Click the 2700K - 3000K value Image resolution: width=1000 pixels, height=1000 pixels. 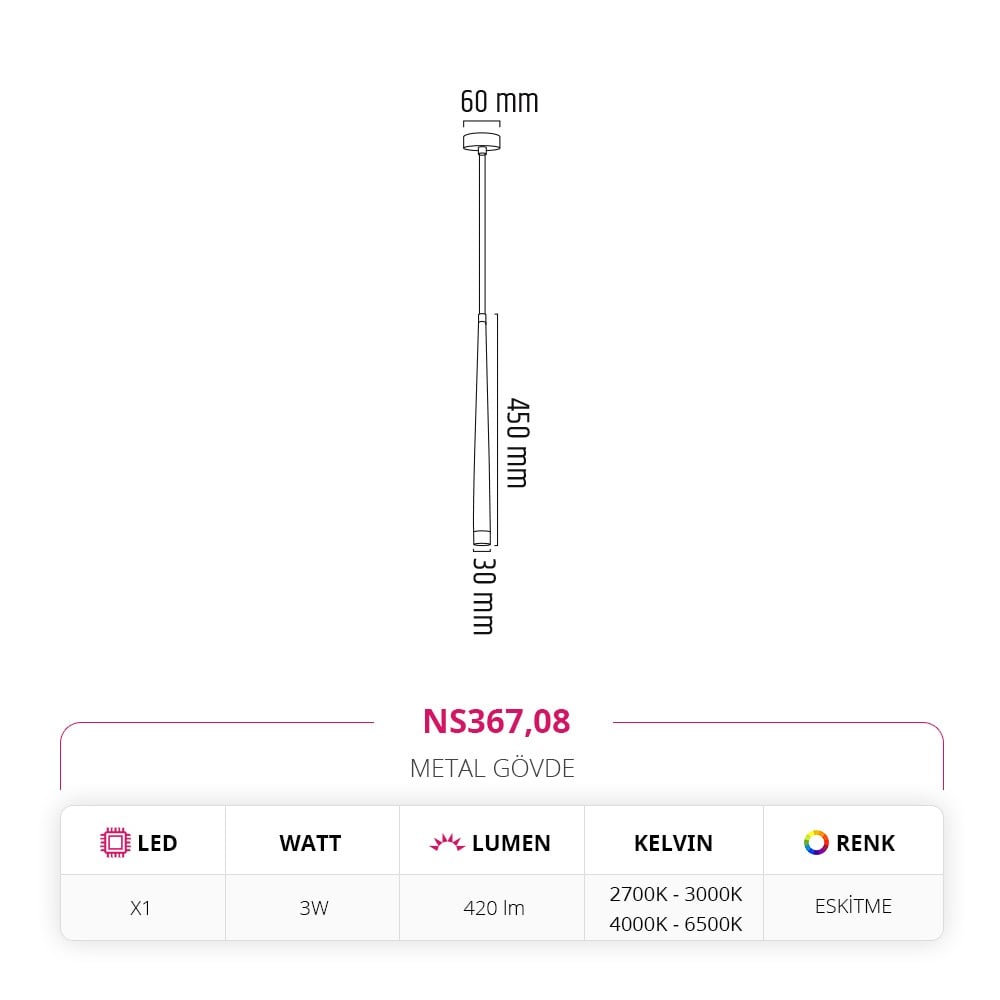675,894
